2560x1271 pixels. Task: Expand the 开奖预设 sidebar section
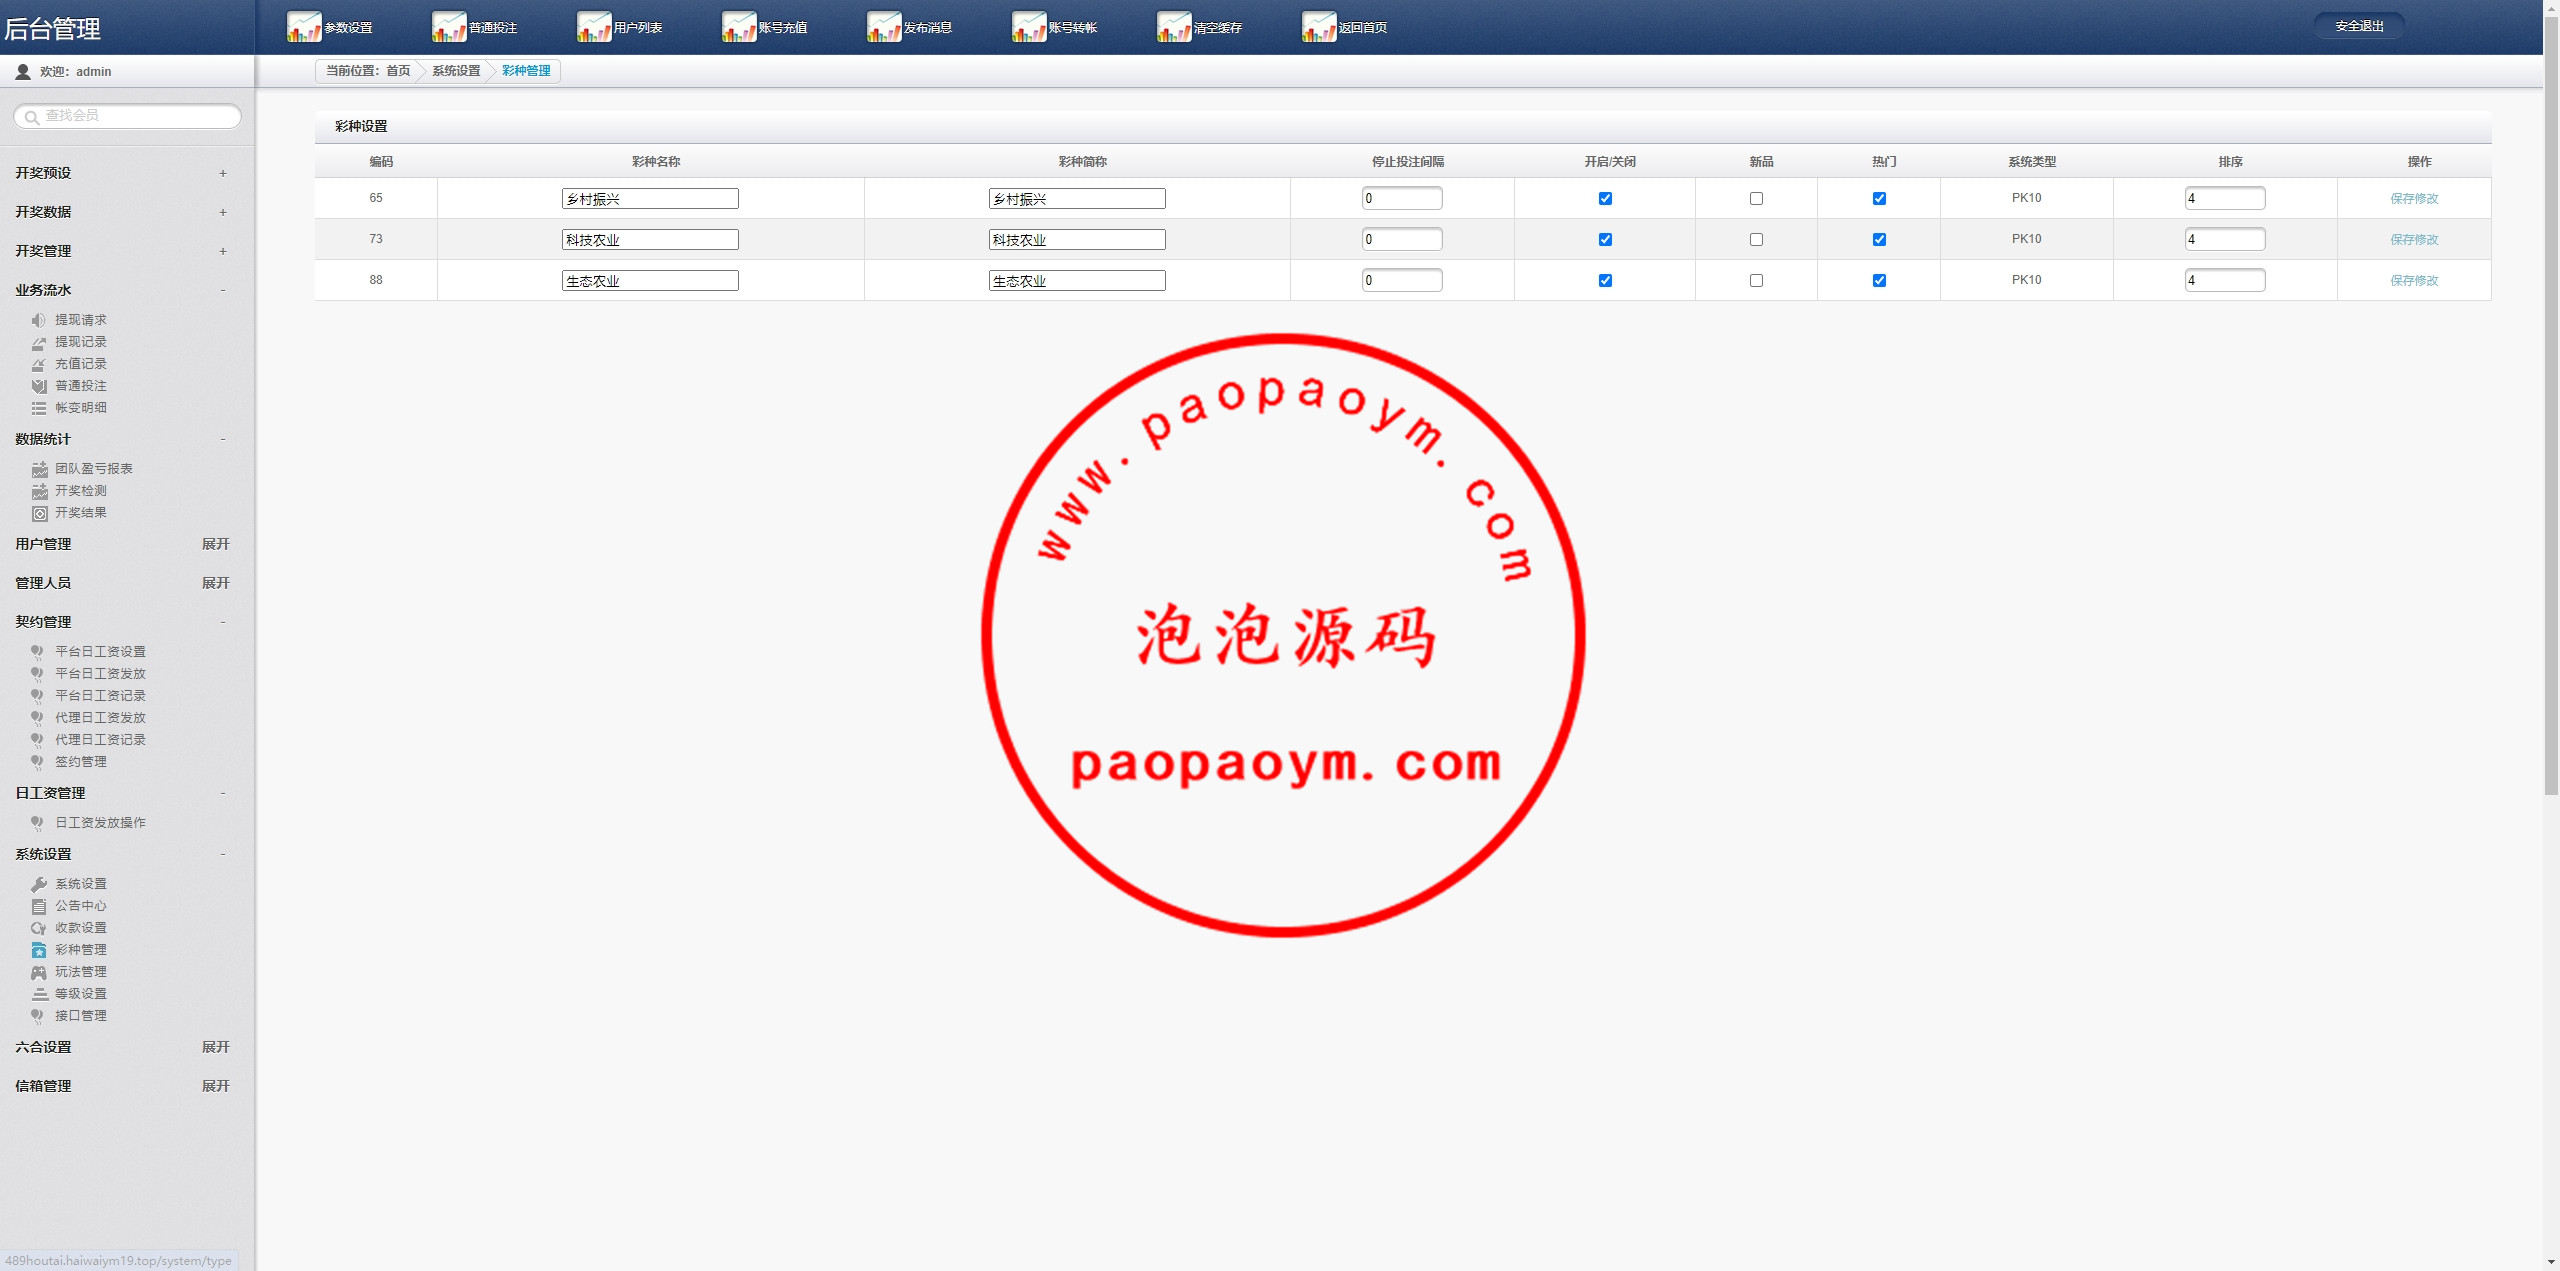223,173
